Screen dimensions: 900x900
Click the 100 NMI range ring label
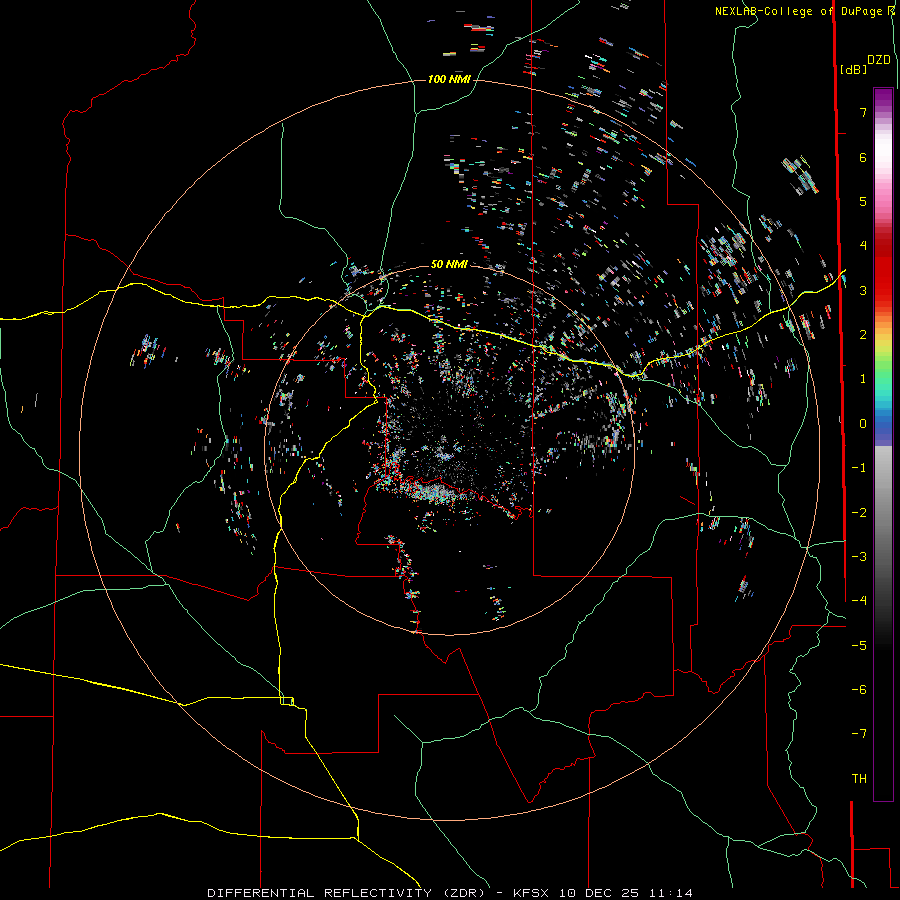(x=449, y=79)
